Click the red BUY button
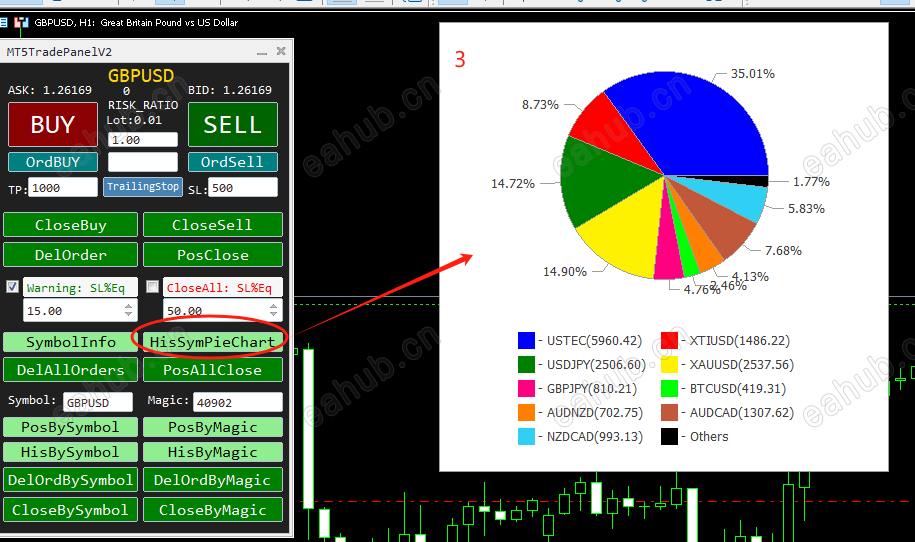Viewport: 915px width, 542px height. pos(53,124)
